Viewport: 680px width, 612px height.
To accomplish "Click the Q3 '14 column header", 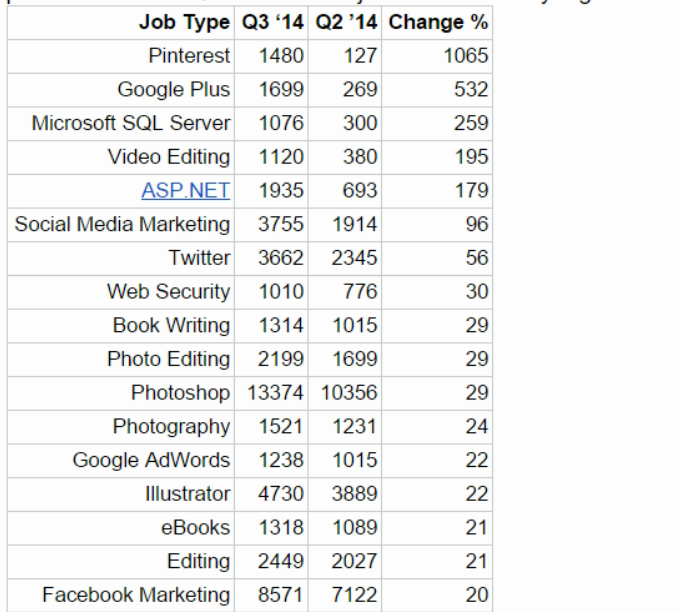I will [273, 22].
